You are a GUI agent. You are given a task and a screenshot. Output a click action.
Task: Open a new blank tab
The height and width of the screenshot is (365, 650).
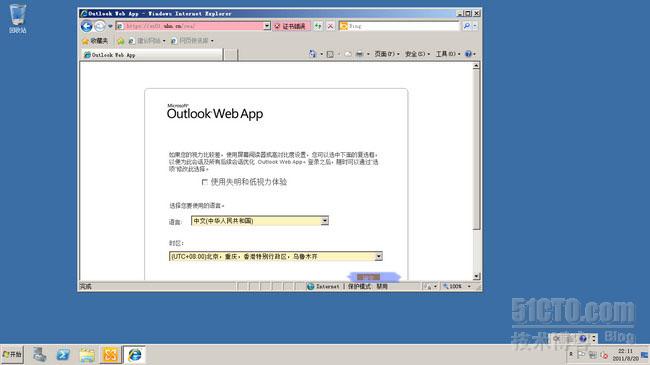point(231,55)
